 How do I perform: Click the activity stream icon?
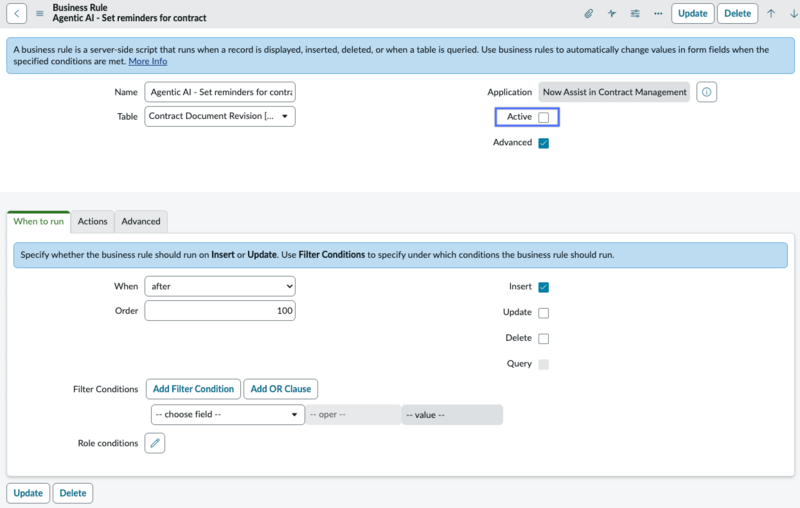point(612,14)
